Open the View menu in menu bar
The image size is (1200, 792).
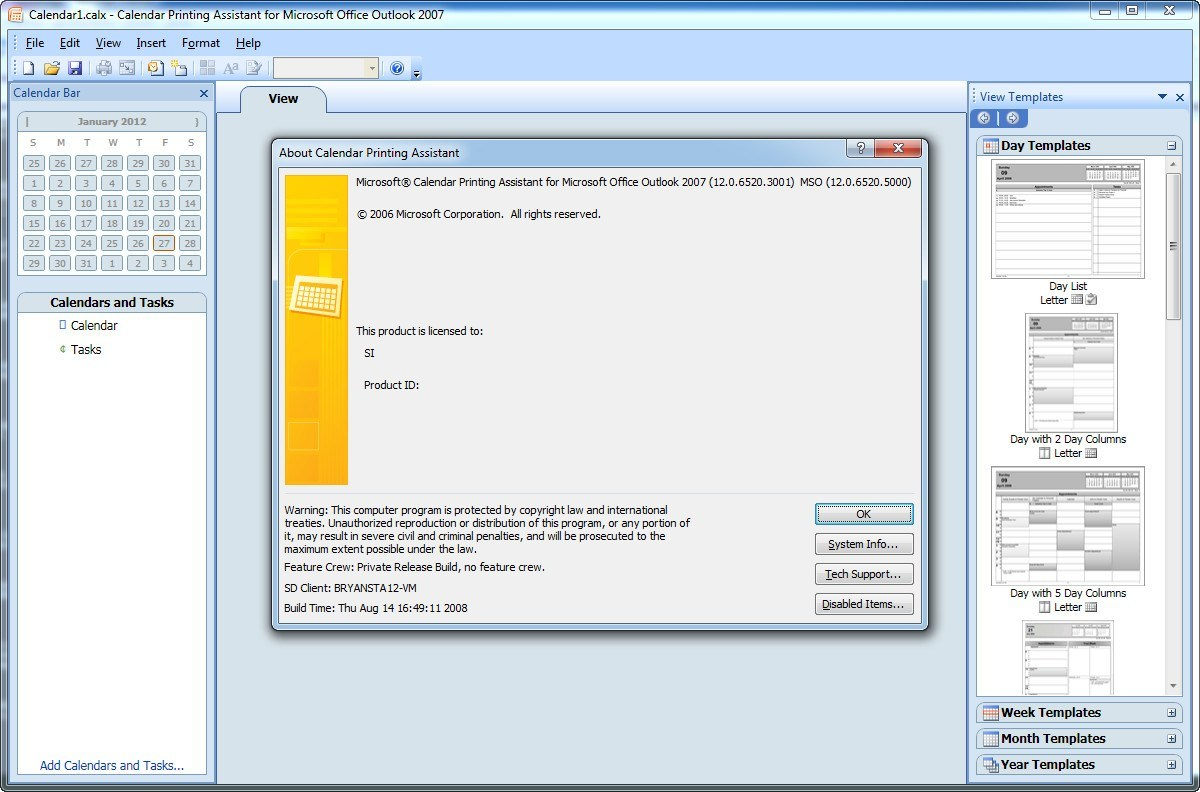point(108,43)
